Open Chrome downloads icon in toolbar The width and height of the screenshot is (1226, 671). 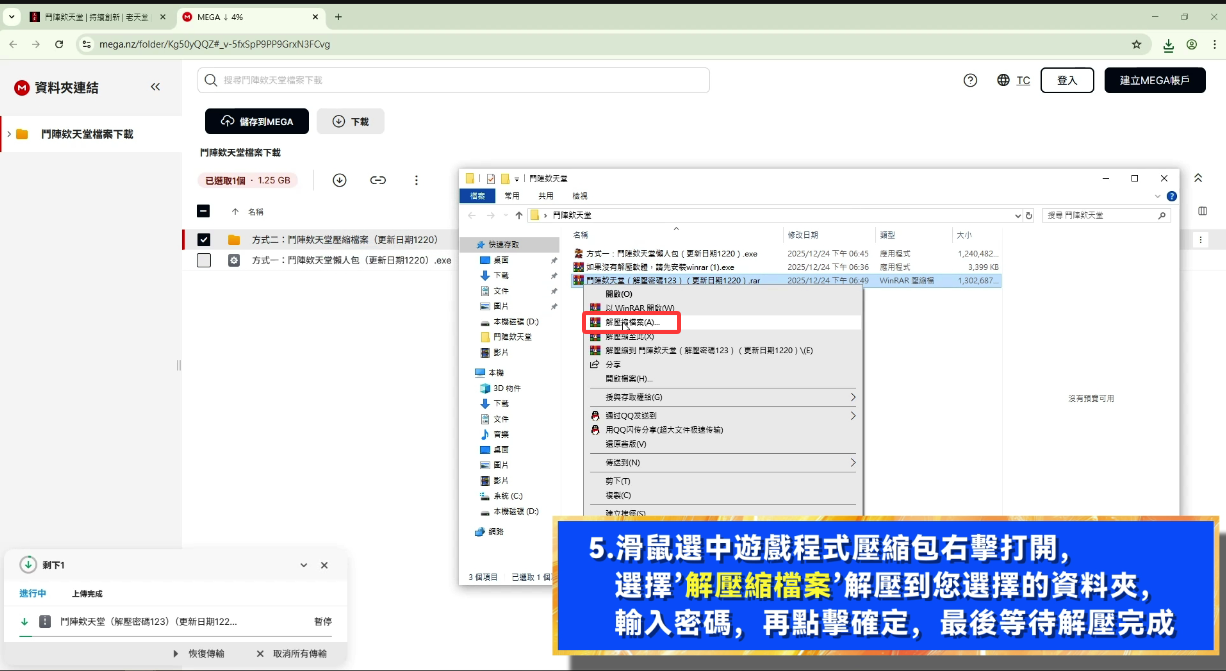pos(1168,44)
